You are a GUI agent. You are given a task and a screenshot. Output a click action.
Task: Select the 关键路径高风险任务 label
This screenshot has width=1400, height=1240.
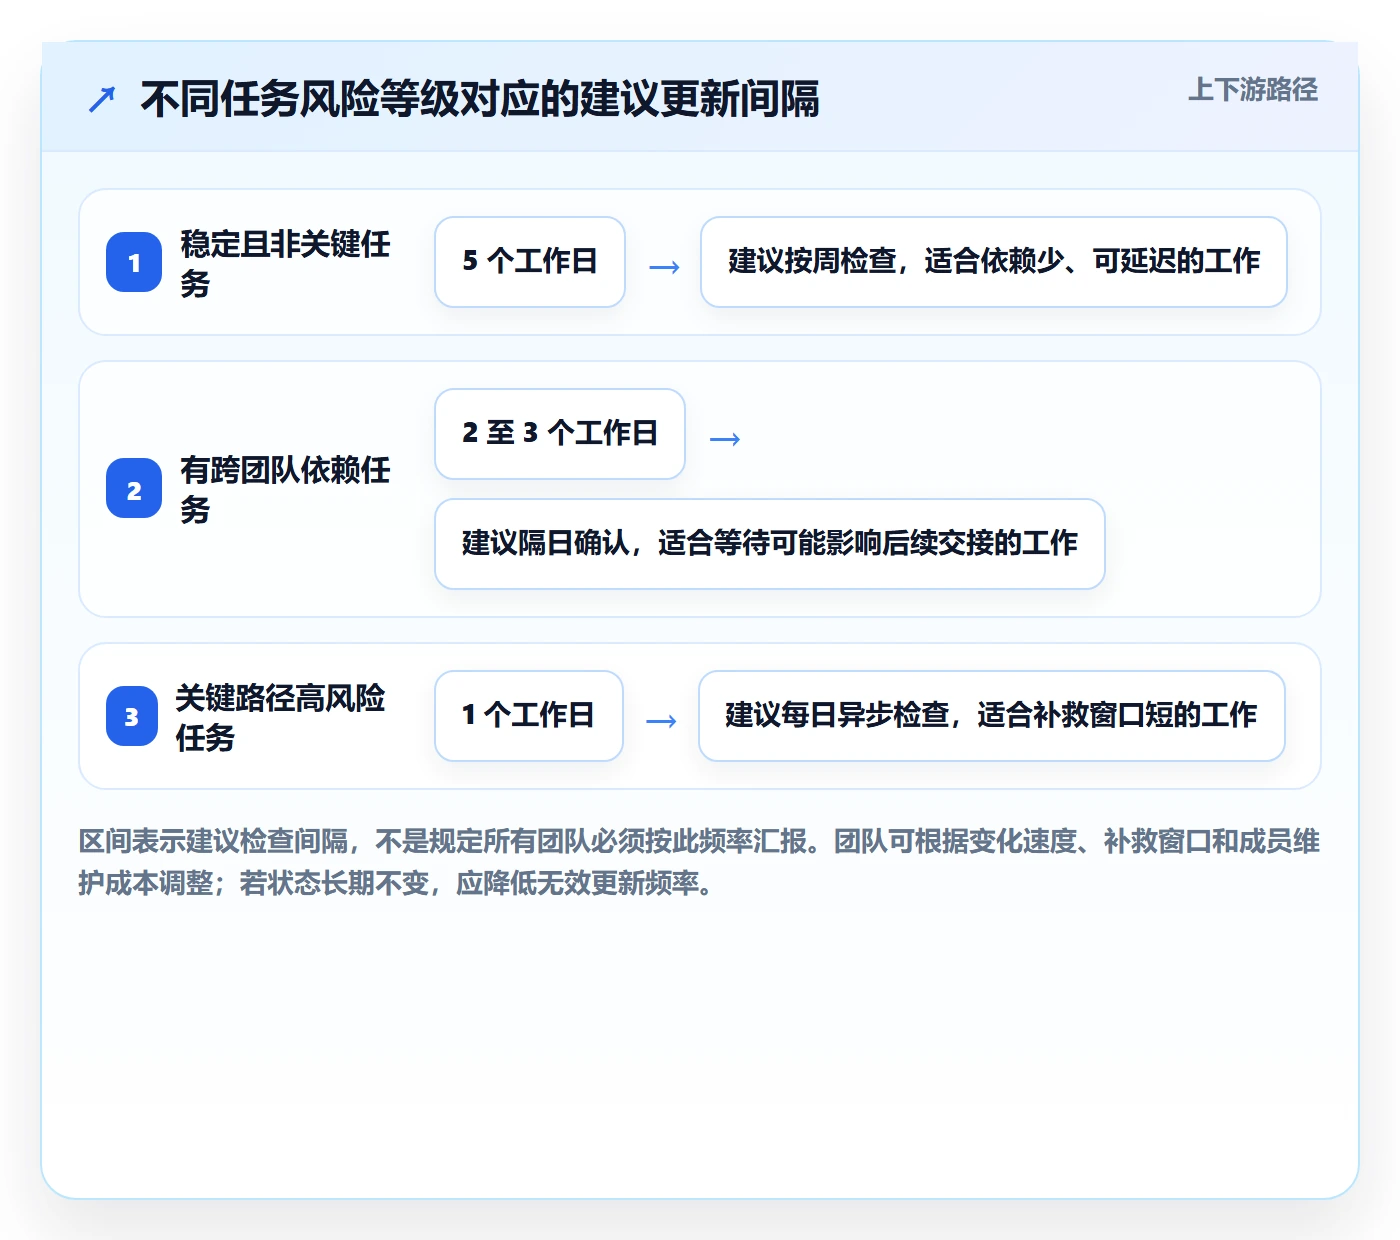coord(280,717)
